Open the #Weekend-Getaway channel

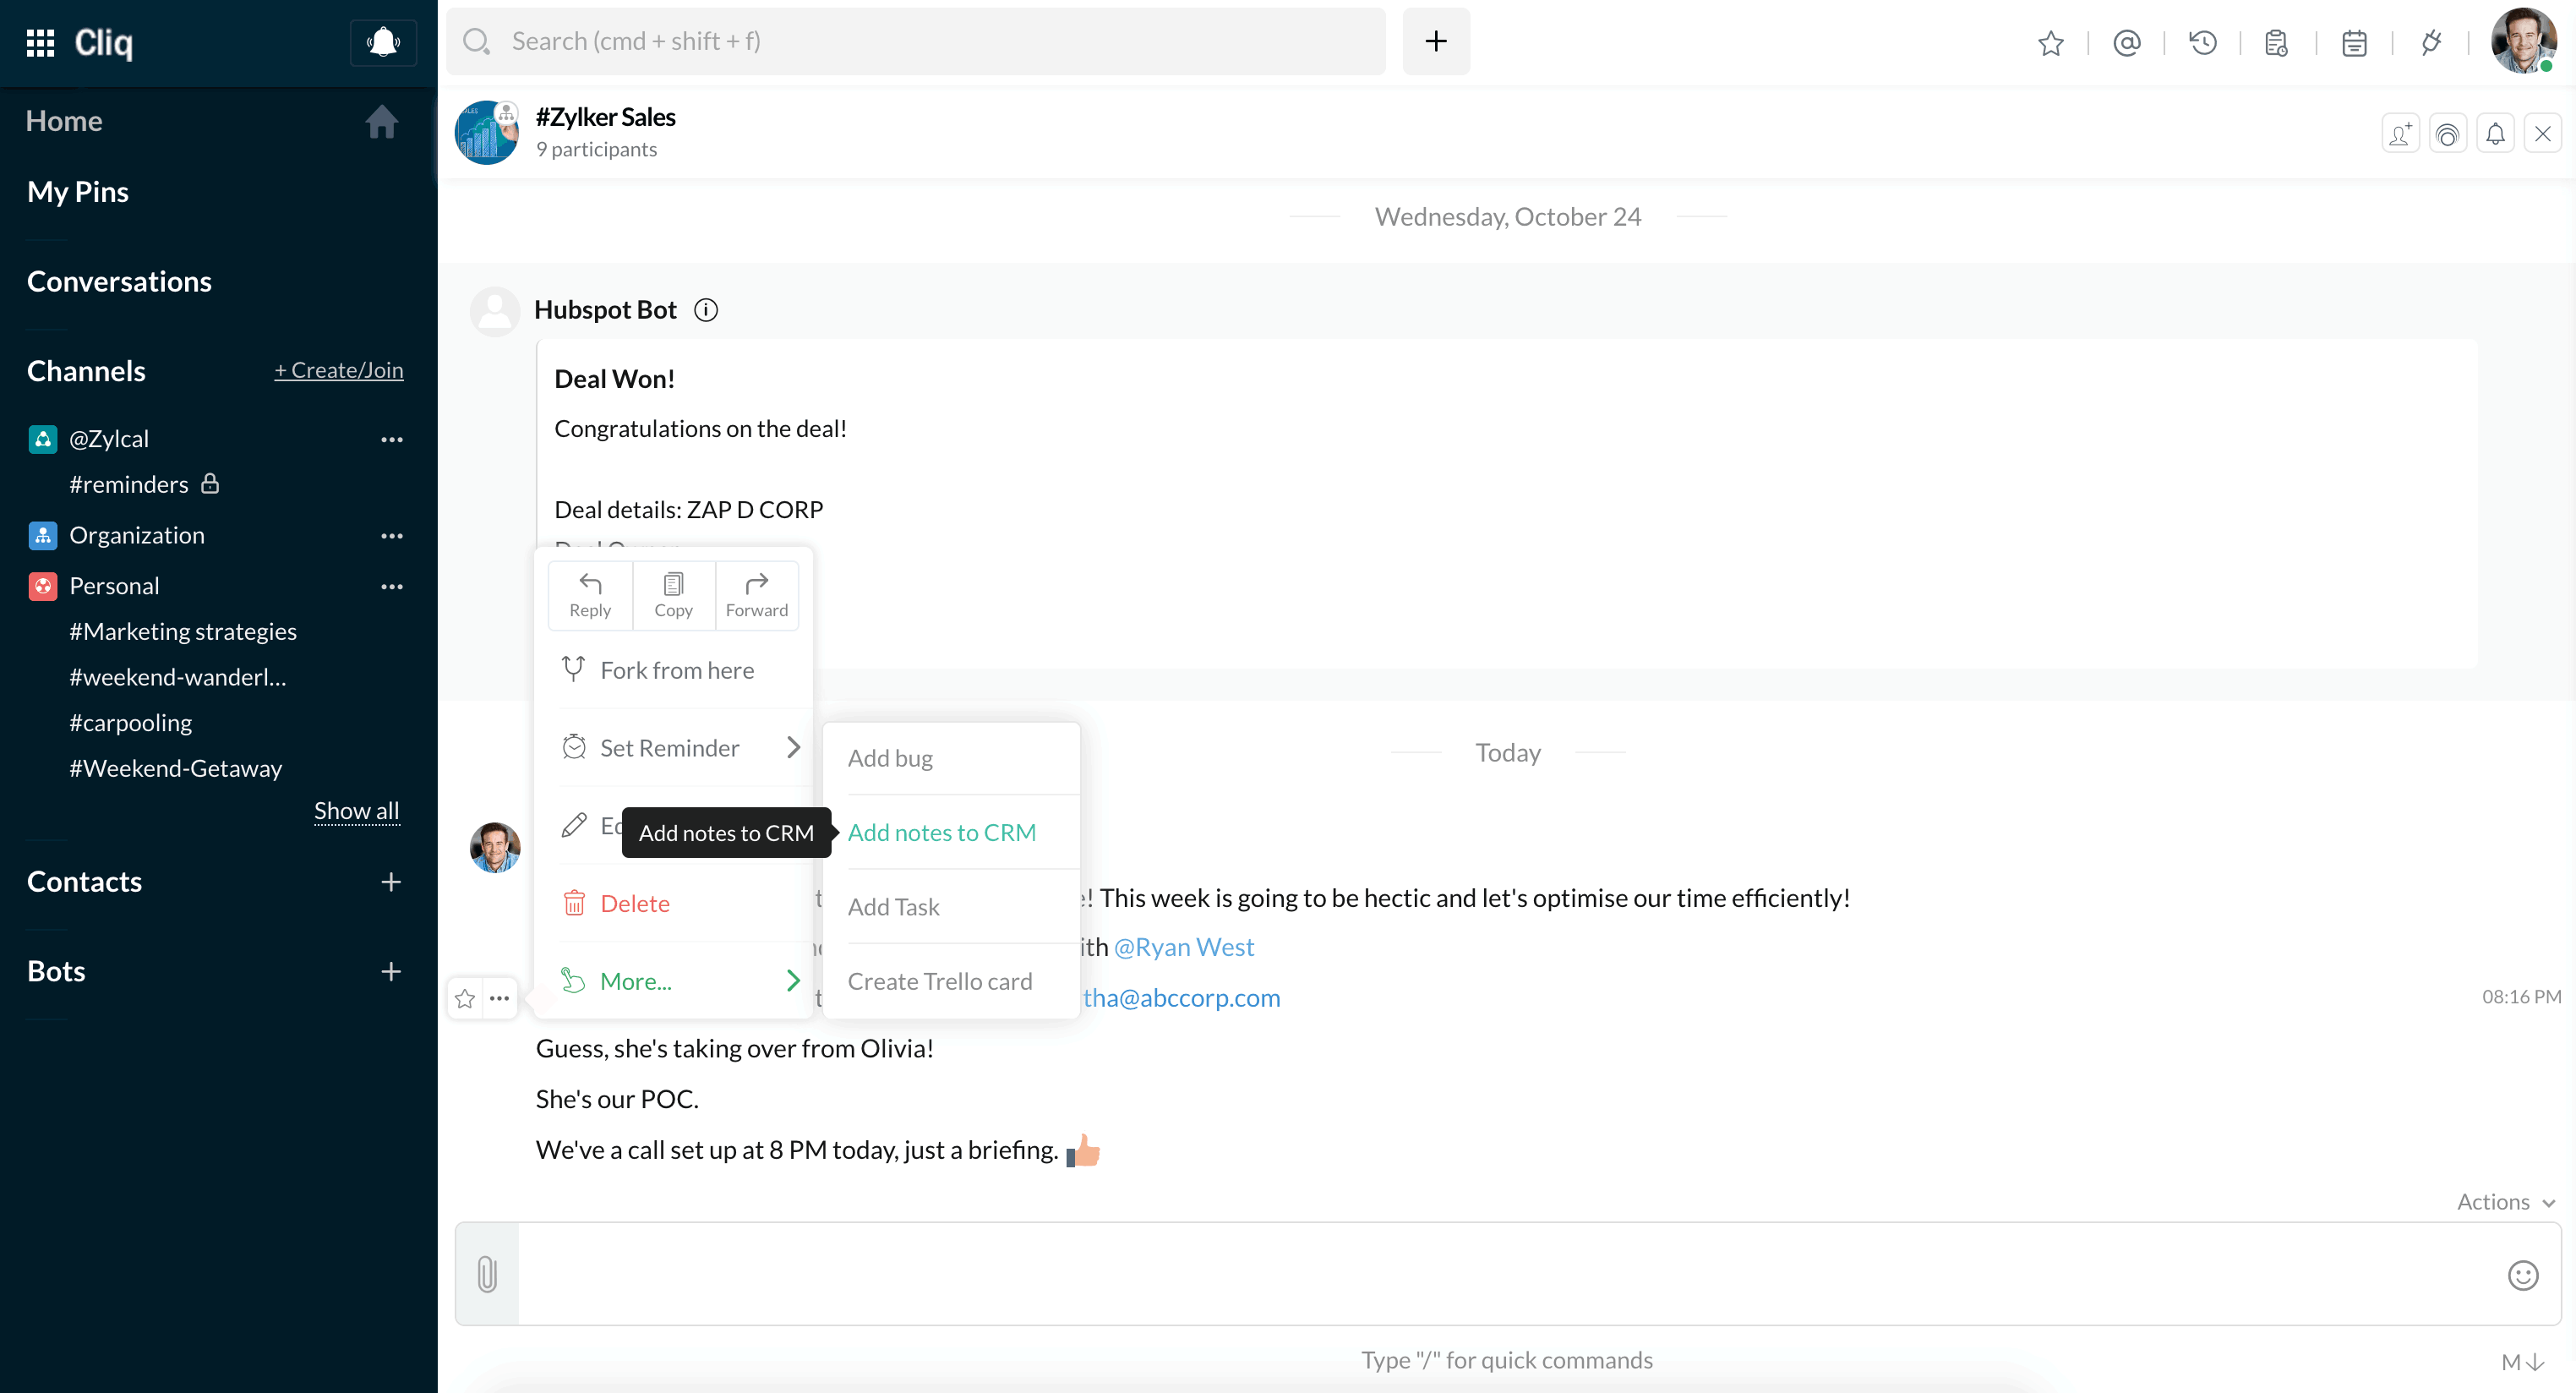[176, 768]
